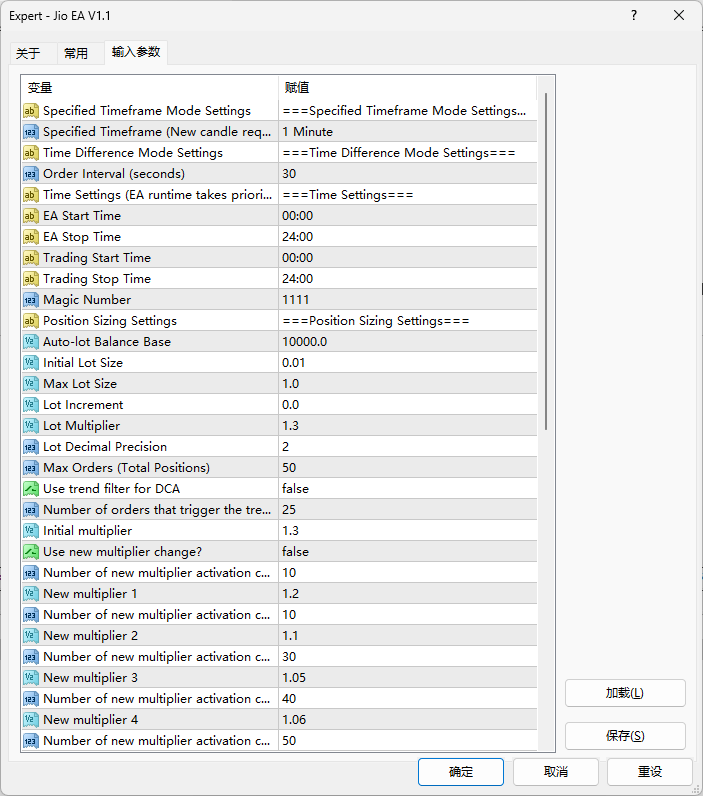Toggle the false value for Use trend filter for DCA
Image resolution: width=703 pixels, height=796 pixels.
pos(407,489)
